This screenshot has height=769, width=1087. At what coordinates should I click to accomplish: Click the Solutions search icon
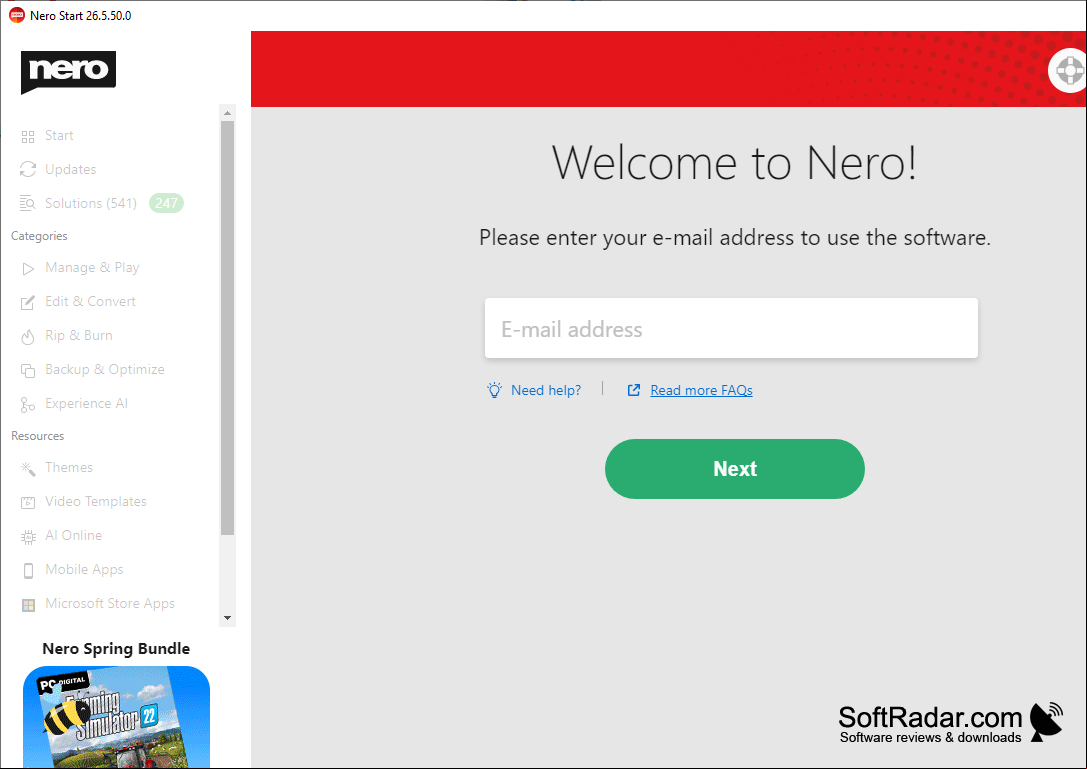(28, 203)
